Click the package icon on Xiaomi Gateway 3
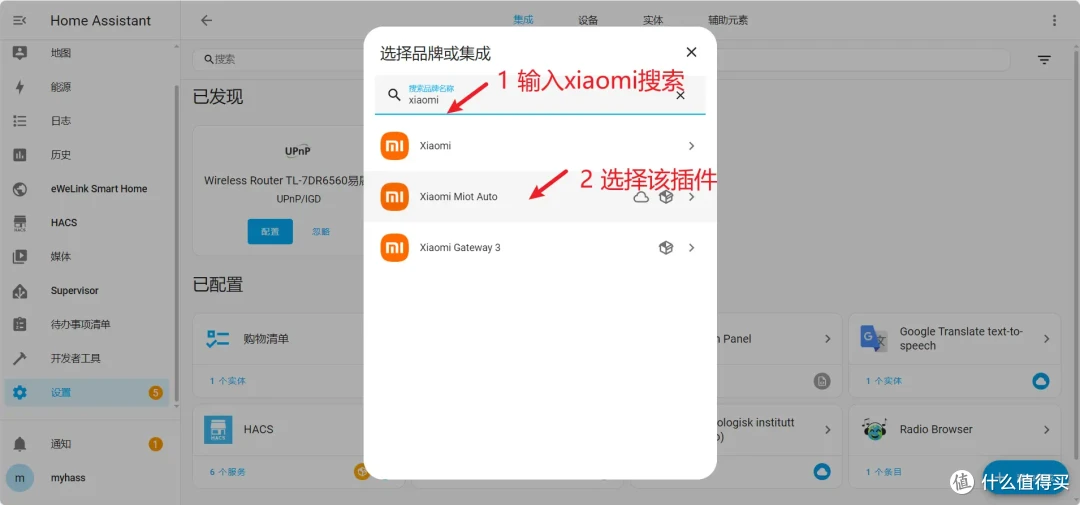 coord(665,247)
